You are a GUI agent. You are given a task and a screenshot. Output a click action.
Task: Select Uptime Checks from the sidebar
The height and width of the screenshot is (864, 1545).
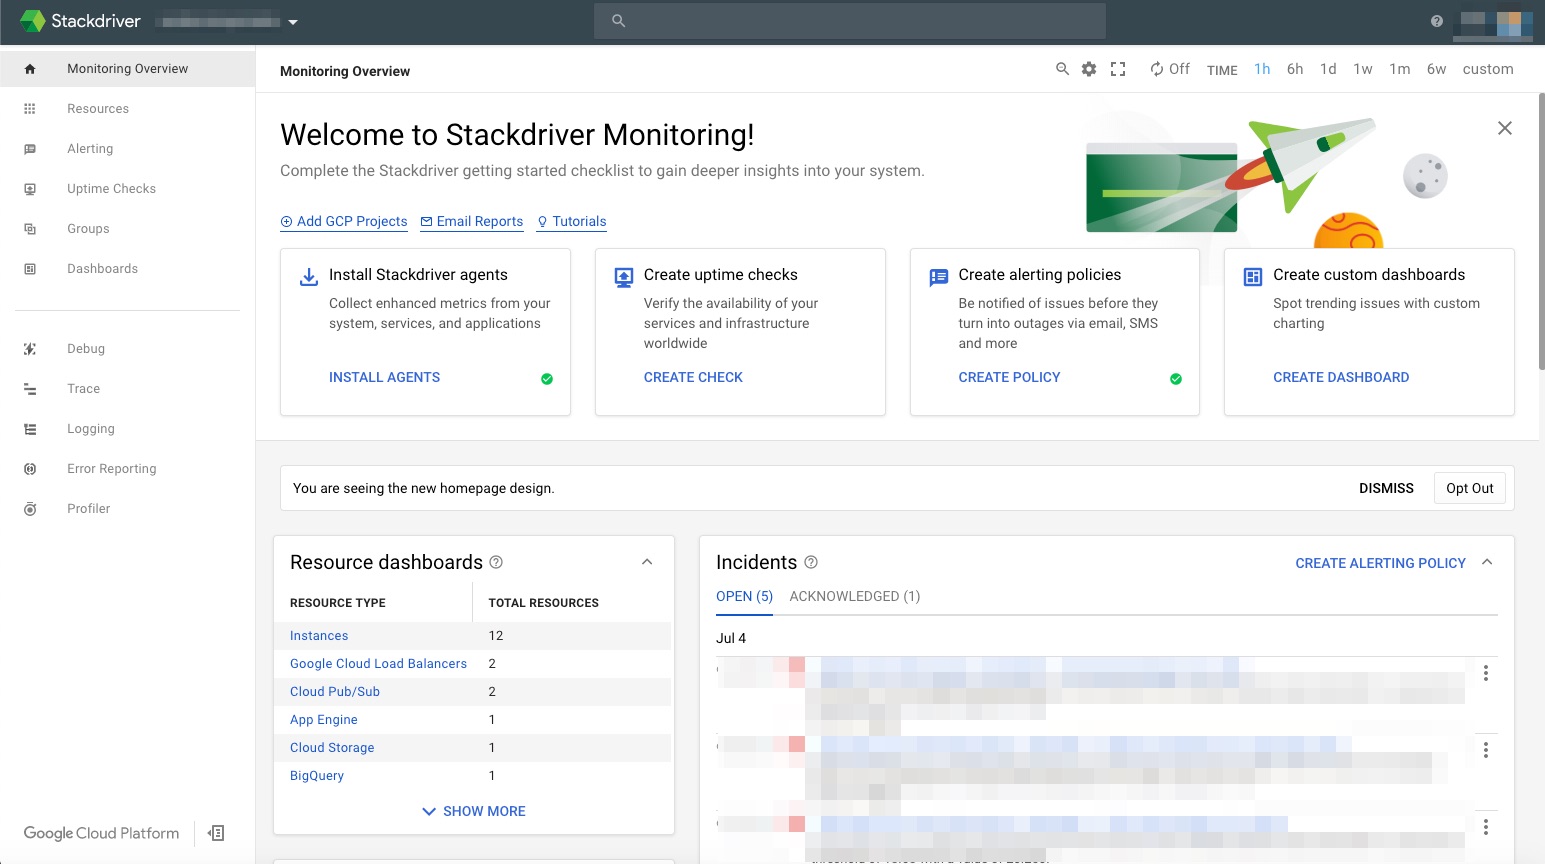(111, 188)
